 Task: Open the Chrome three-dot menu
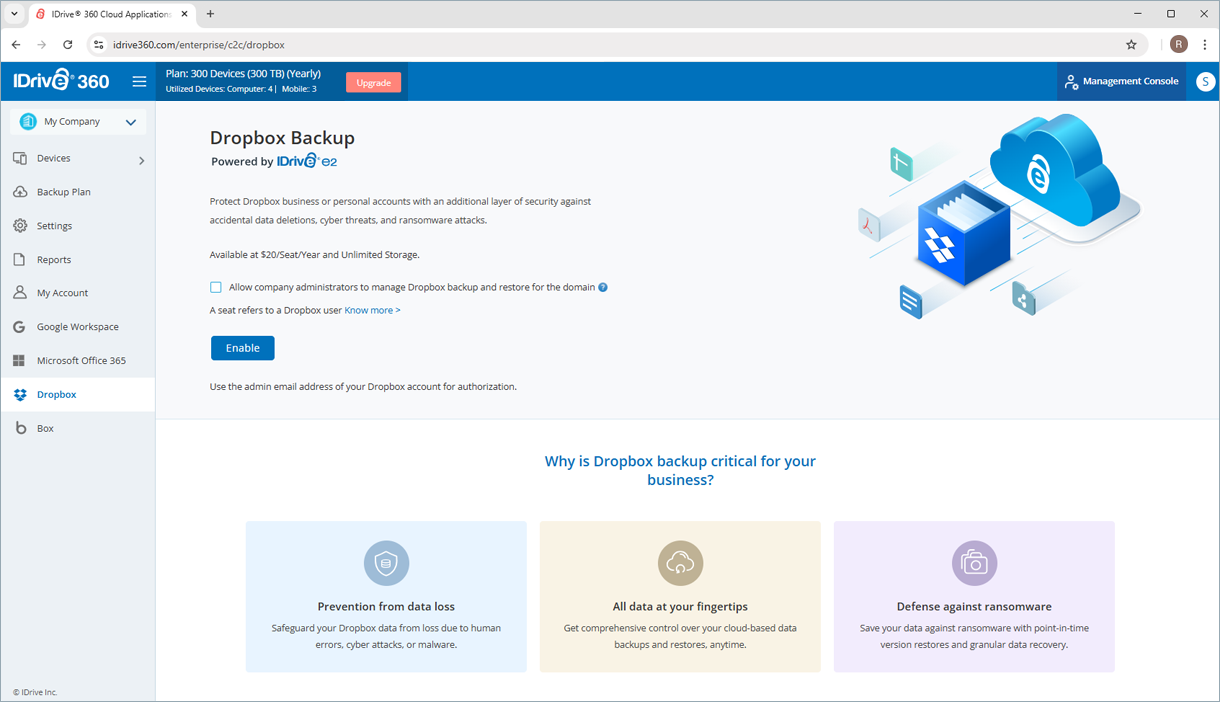coord(1204,45)
